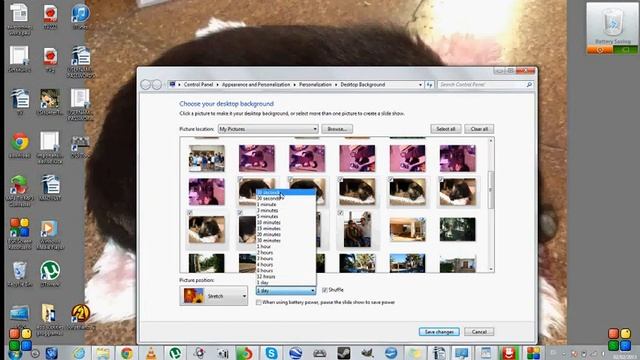
Task: Open VLC media player from taskbar
Action: tap(151, 353)
